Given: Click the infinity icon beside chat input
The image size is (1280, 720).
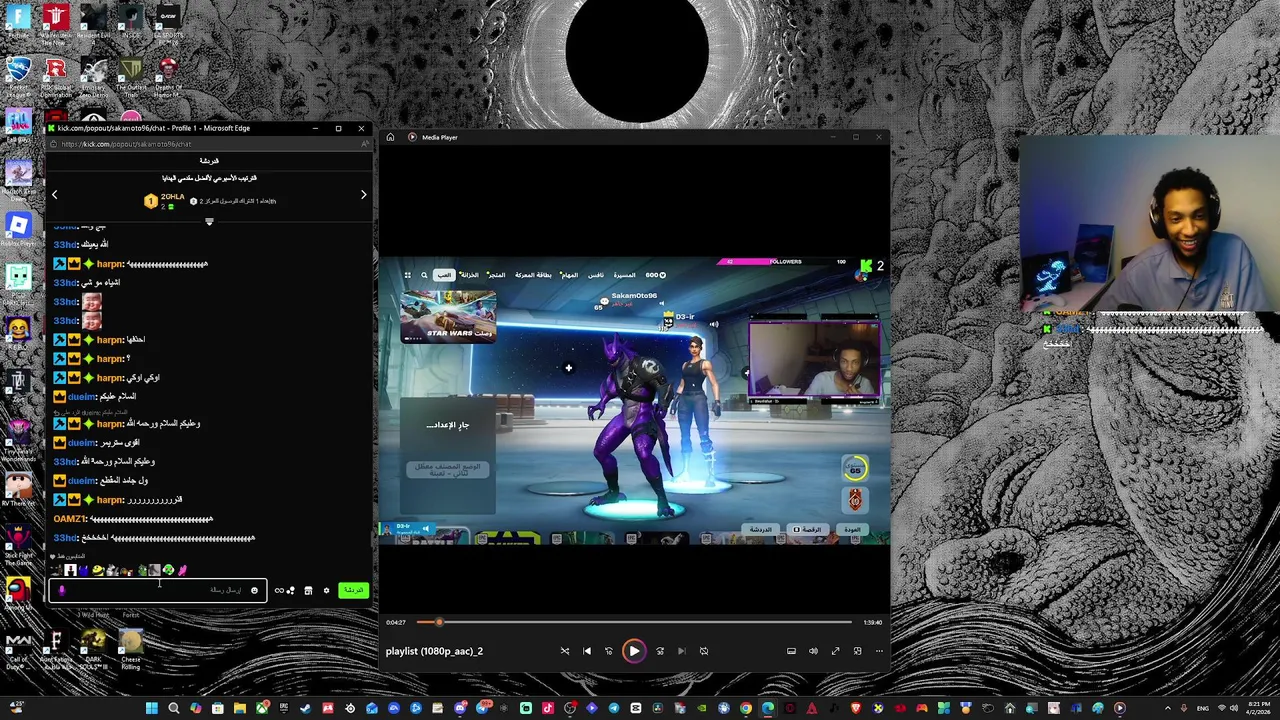Looking at the screenshot, I should coord(279,590).
